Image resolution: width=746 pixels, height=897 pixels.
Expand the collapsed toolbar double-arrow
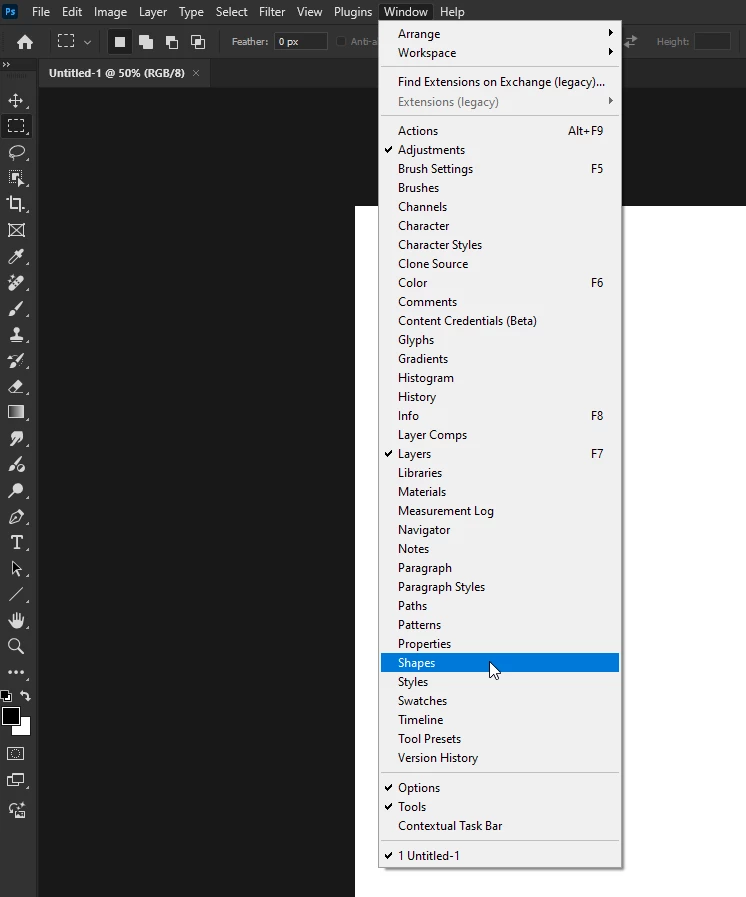6,65
